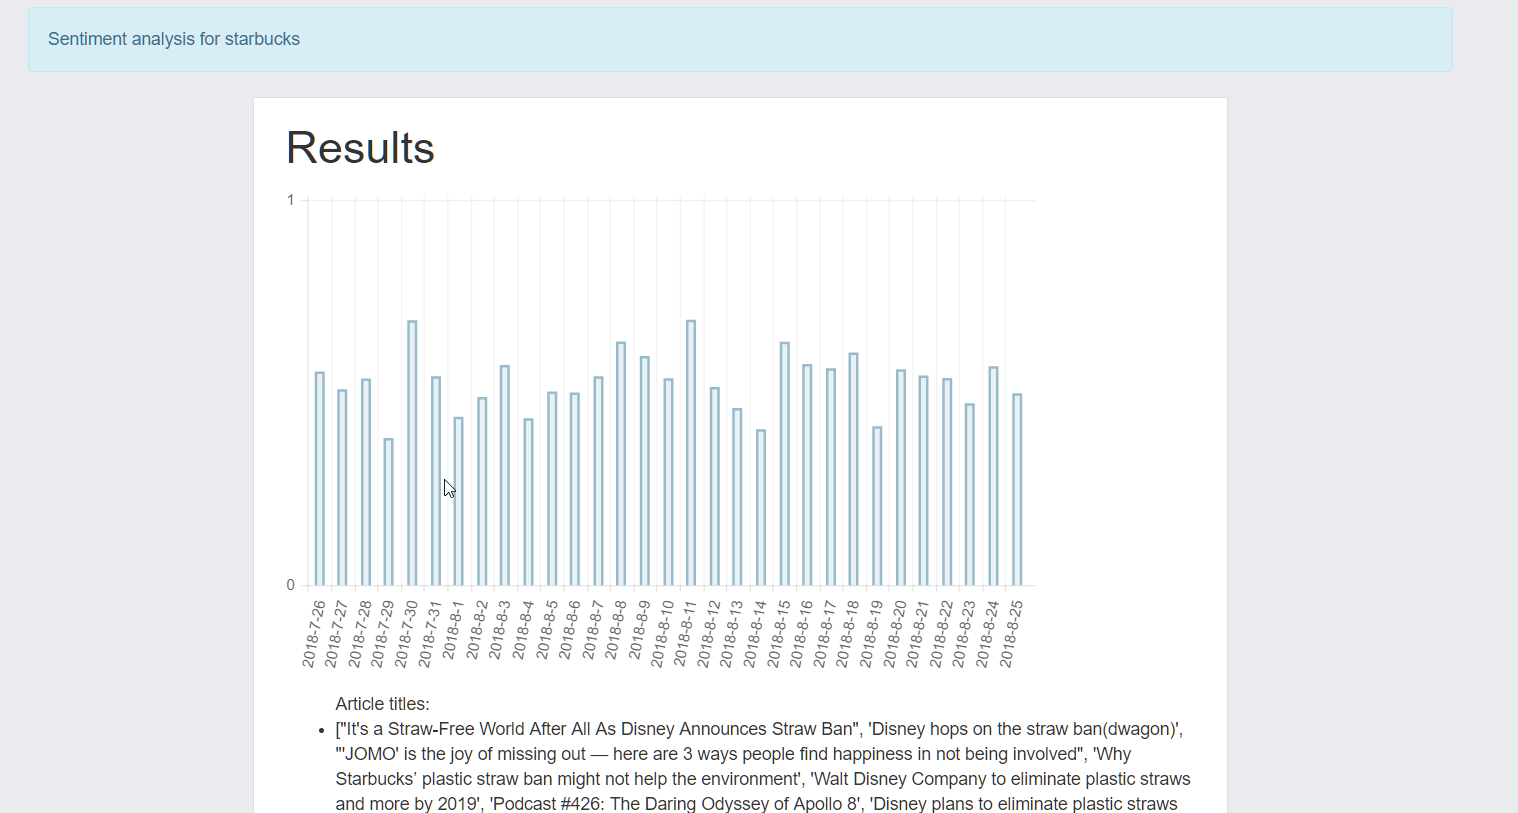Click the y-axis value 1
The image size is (1518, 813).
point(291,200)
